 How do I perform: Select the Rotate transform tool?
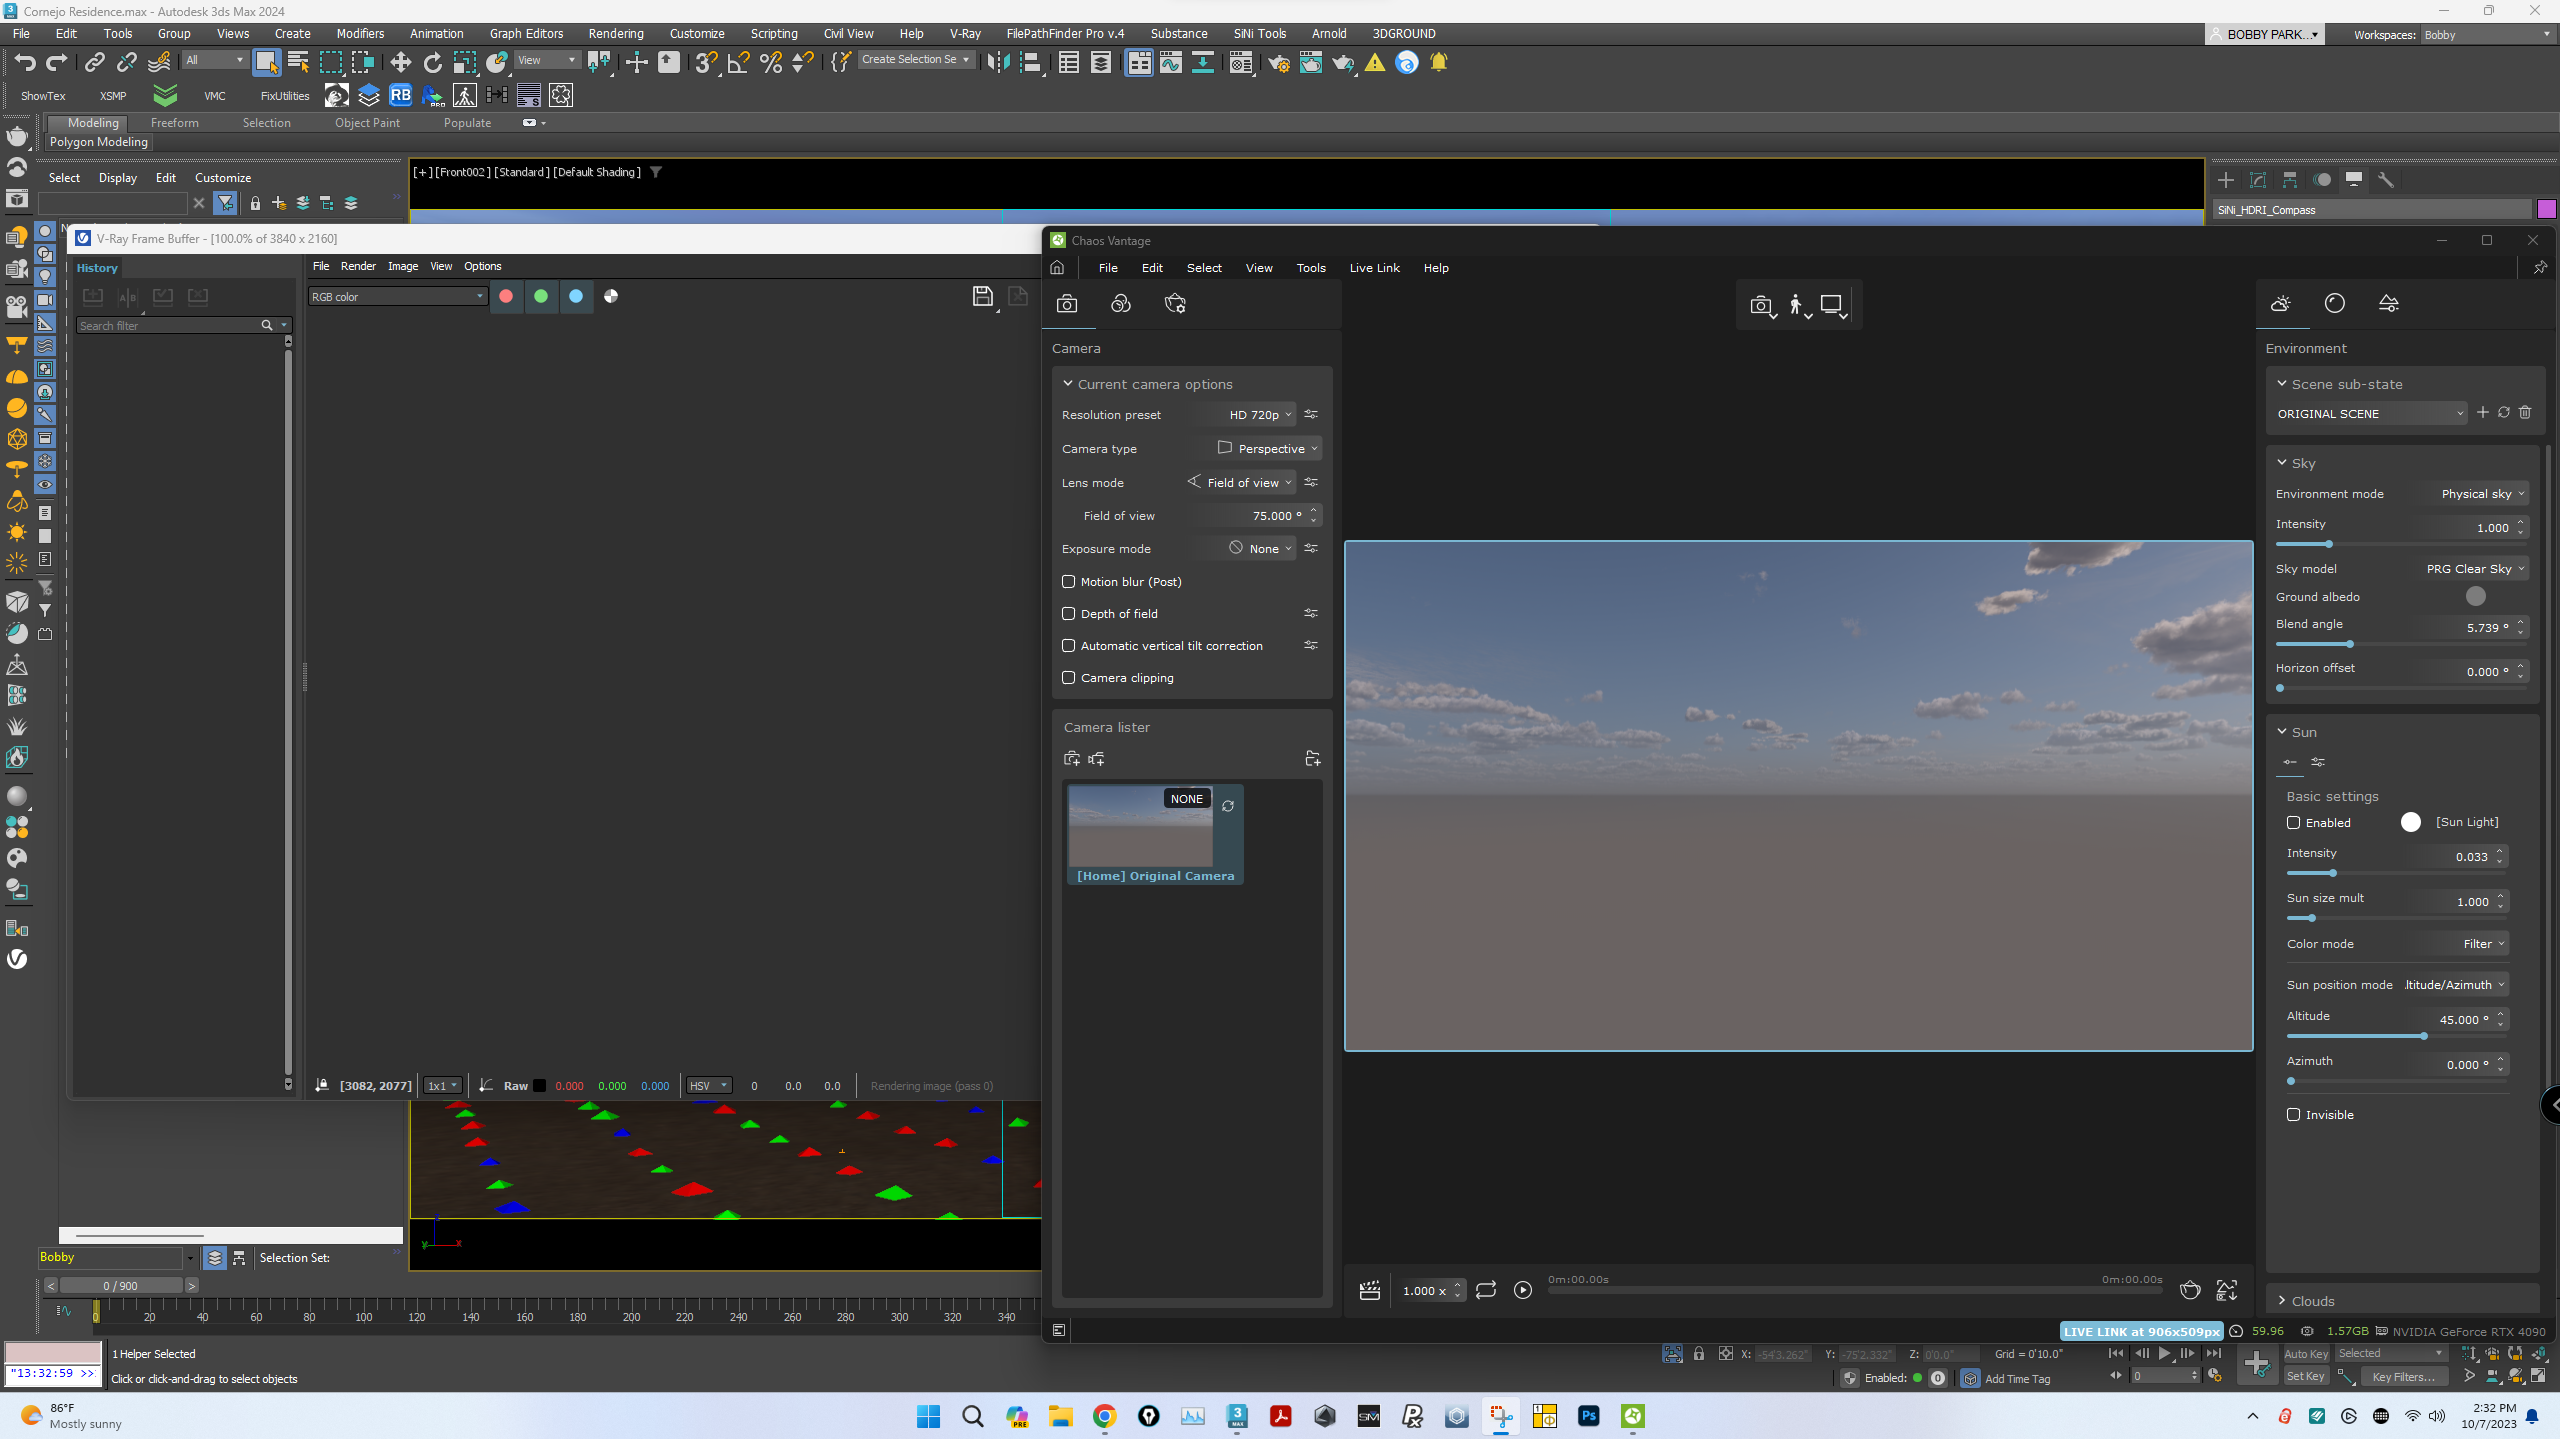(x=432, y=62)
